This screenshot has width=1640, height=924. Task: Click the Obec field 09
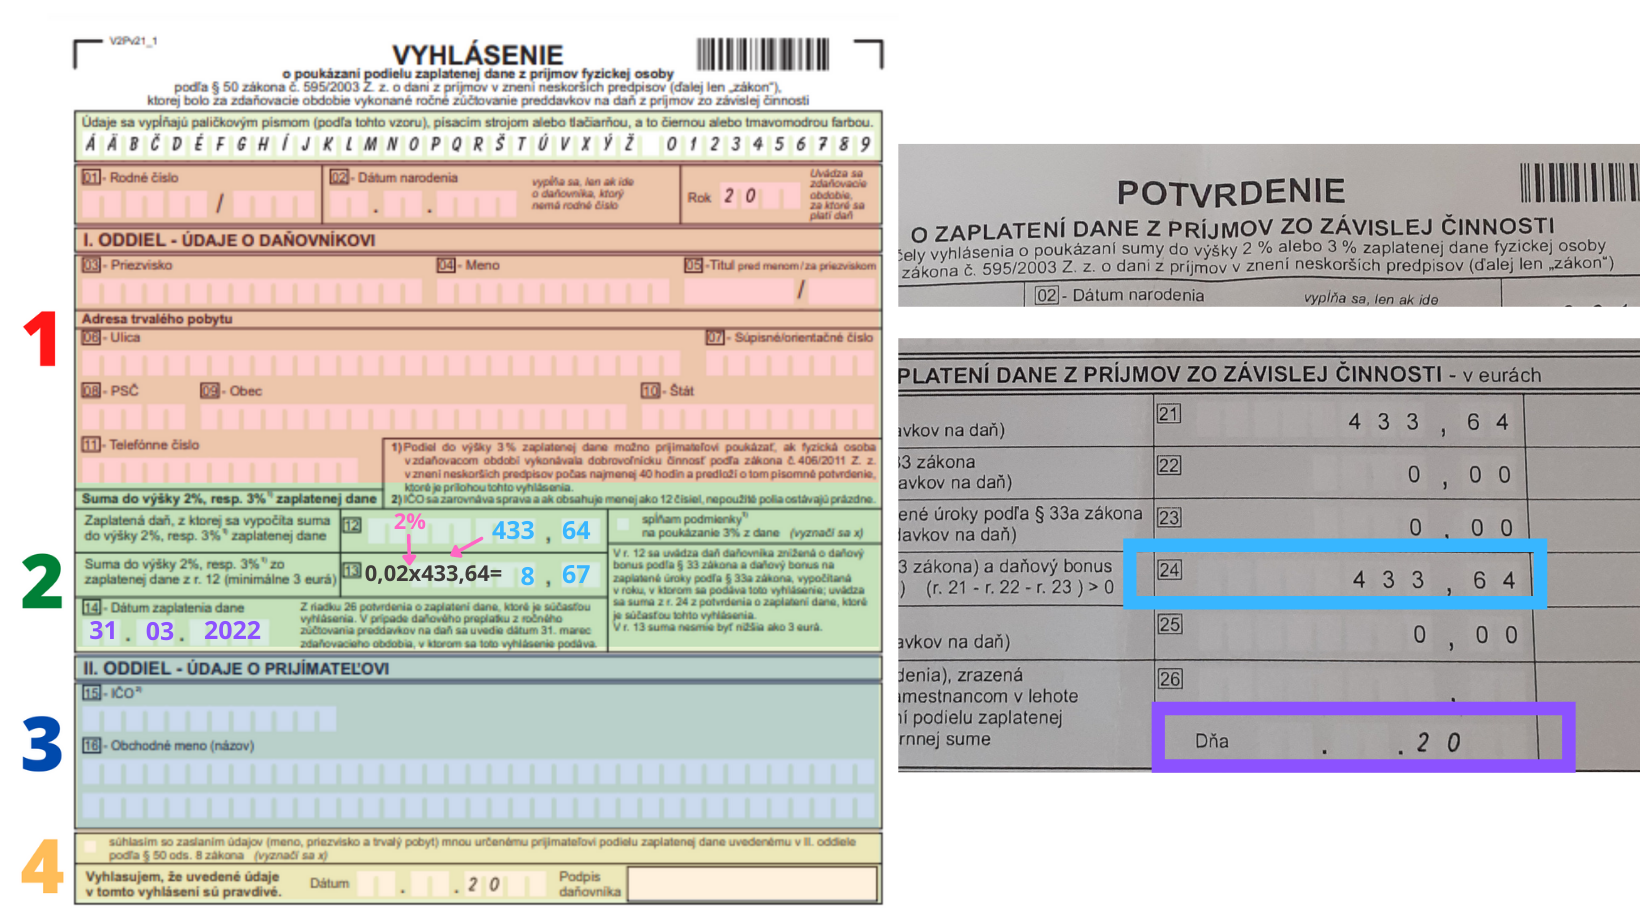pyautogui.click(x=412, y=417)
